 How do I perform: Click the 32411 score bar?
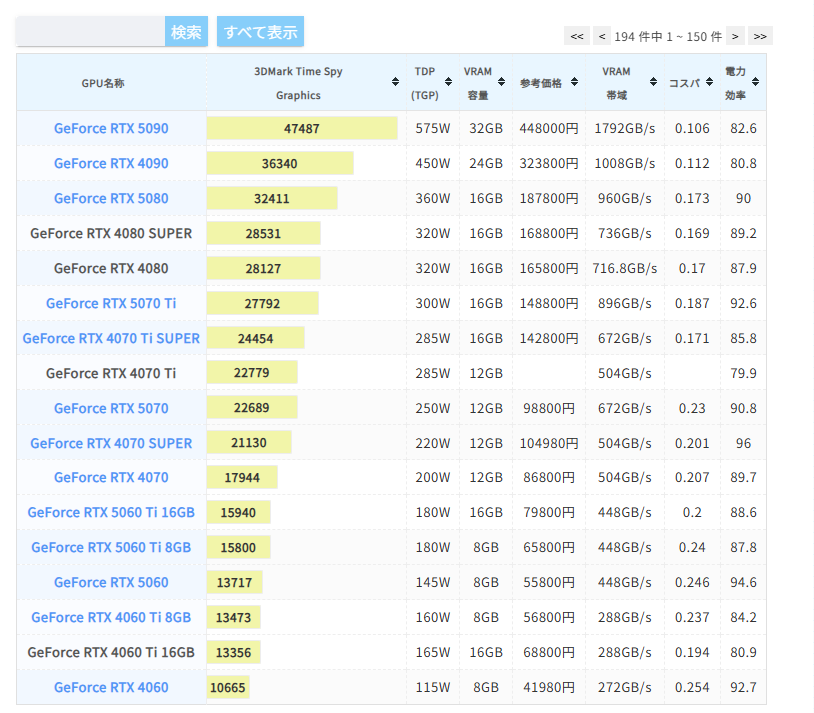(272, 198)
